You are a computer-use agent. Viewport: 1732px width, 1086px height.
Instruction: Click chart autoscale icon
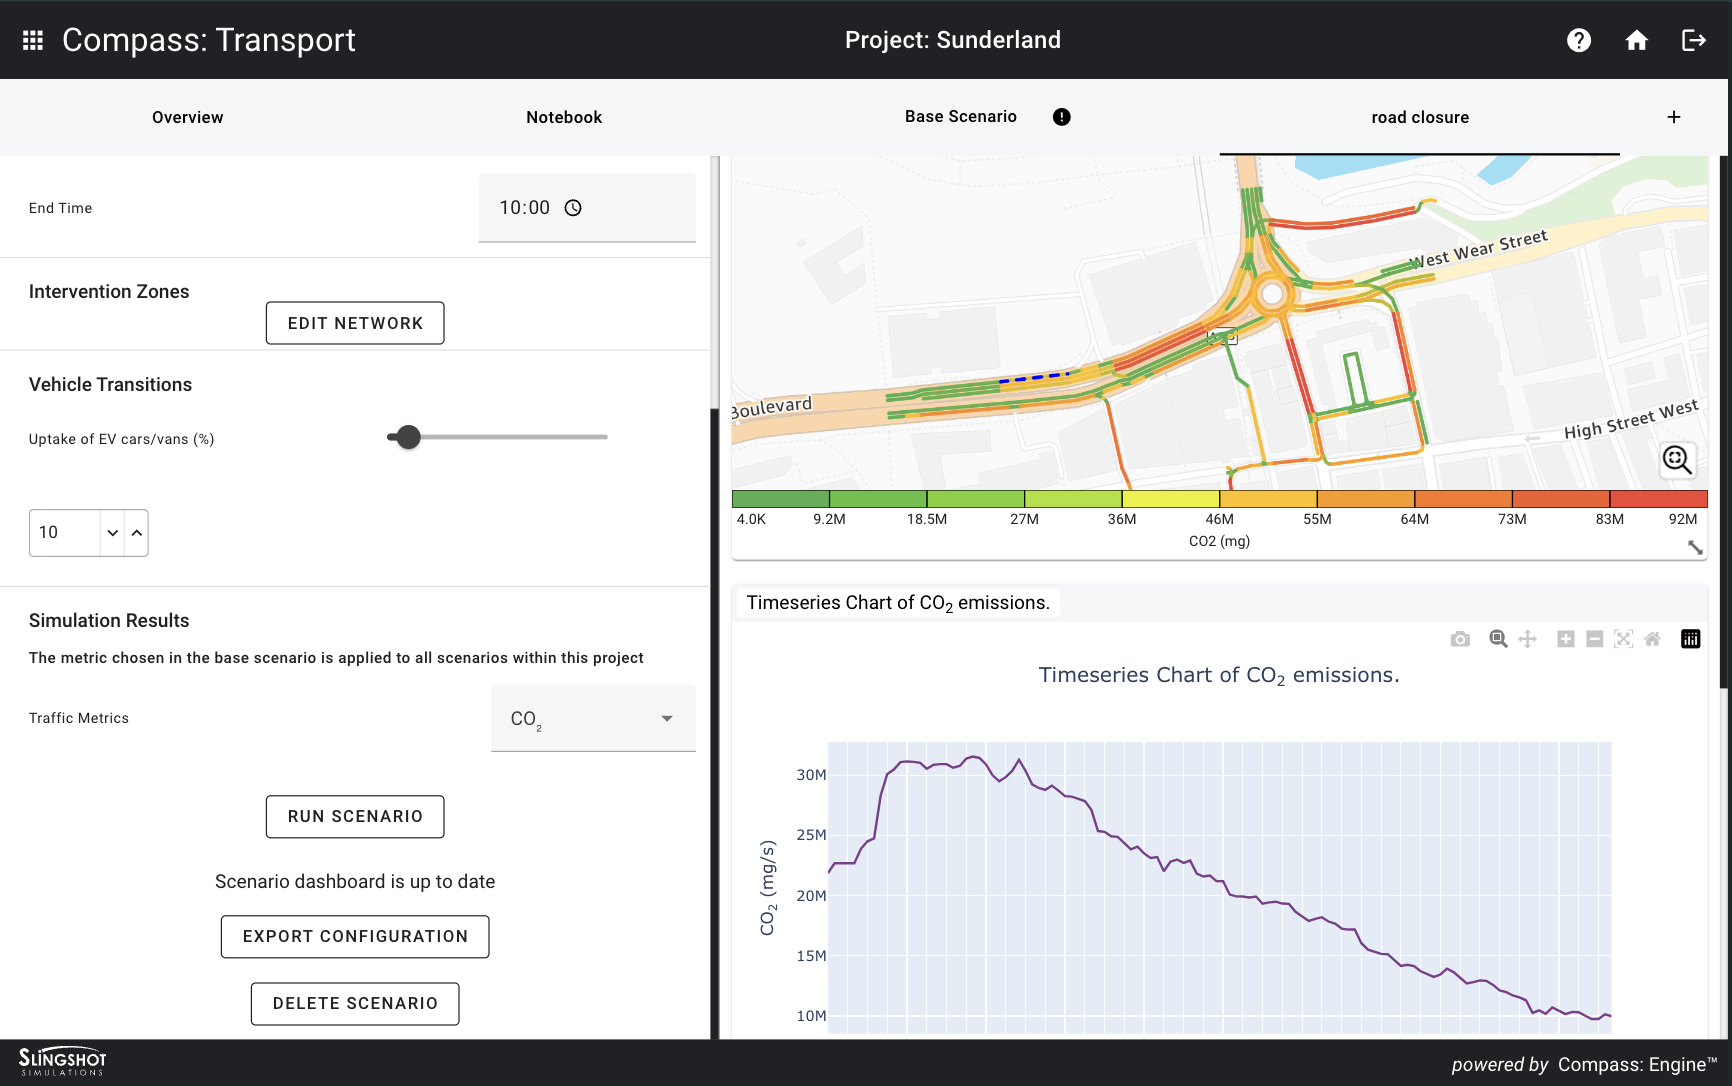(1624, 639)
